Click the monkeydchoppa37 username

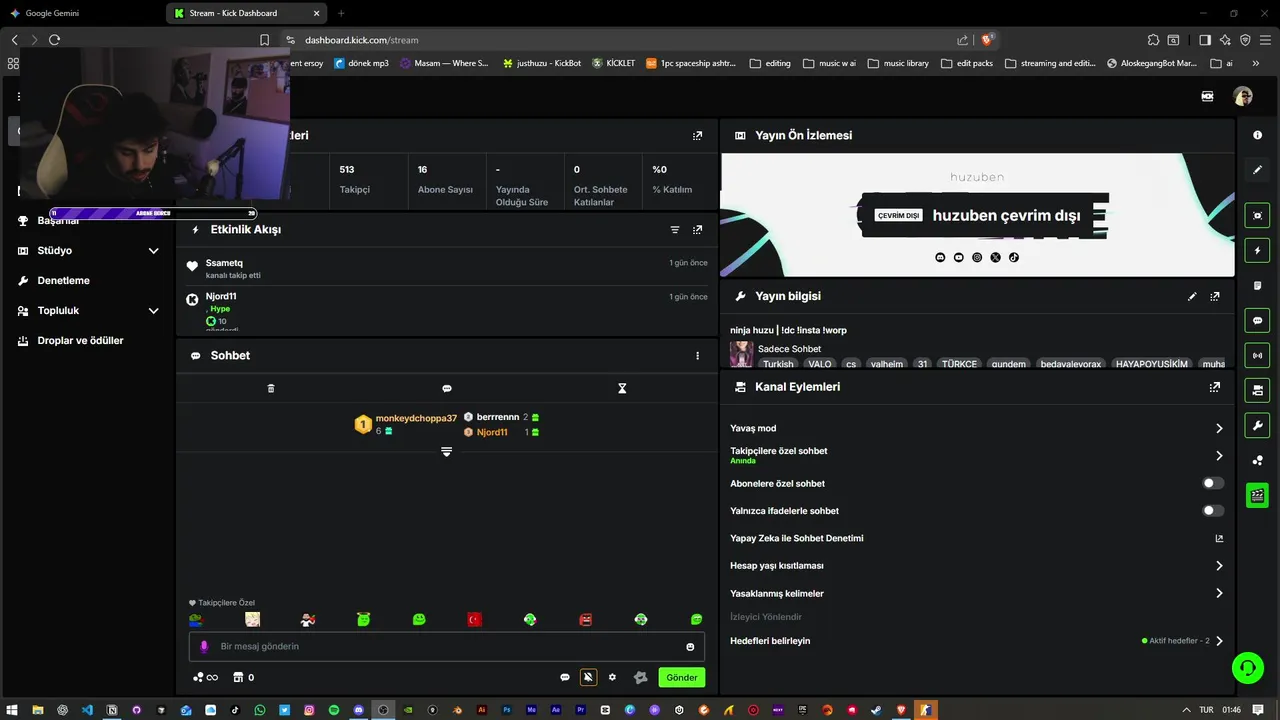pos(416,418)
